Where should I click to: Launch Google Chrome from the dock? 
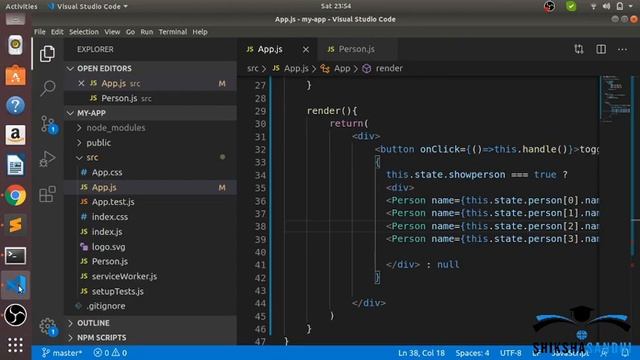(15, 196)
